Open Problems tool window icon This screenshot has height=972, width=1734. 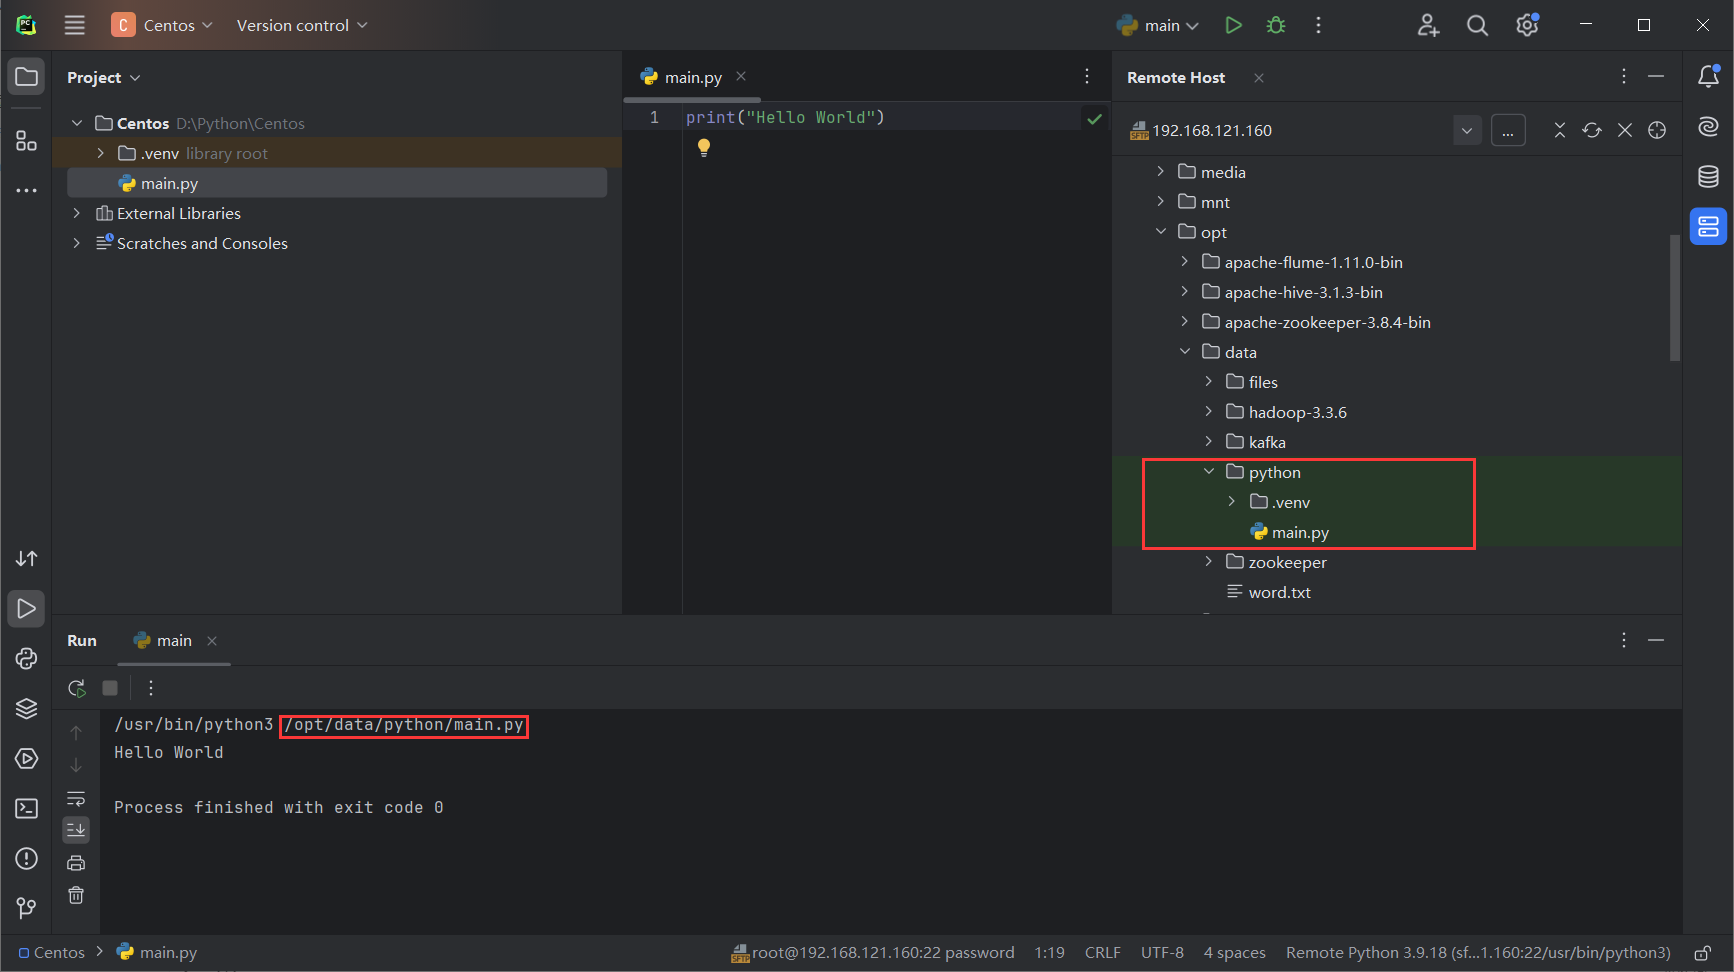pos(26,858)
